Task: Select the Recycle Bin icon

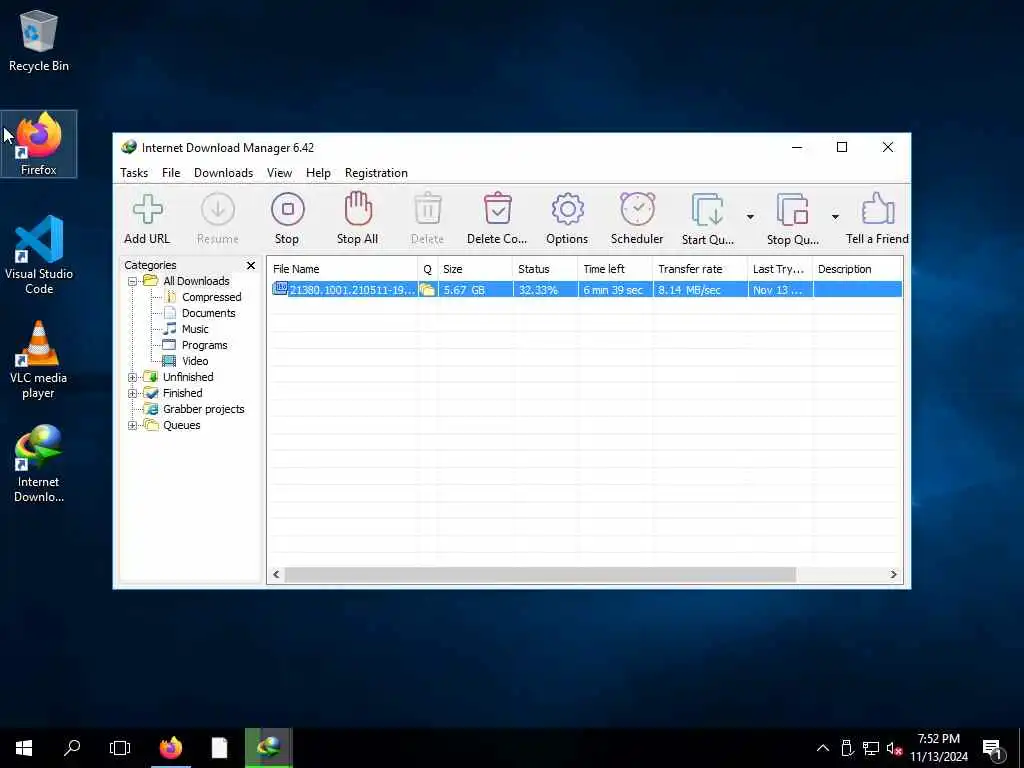Action: click(x=39, y=40)
